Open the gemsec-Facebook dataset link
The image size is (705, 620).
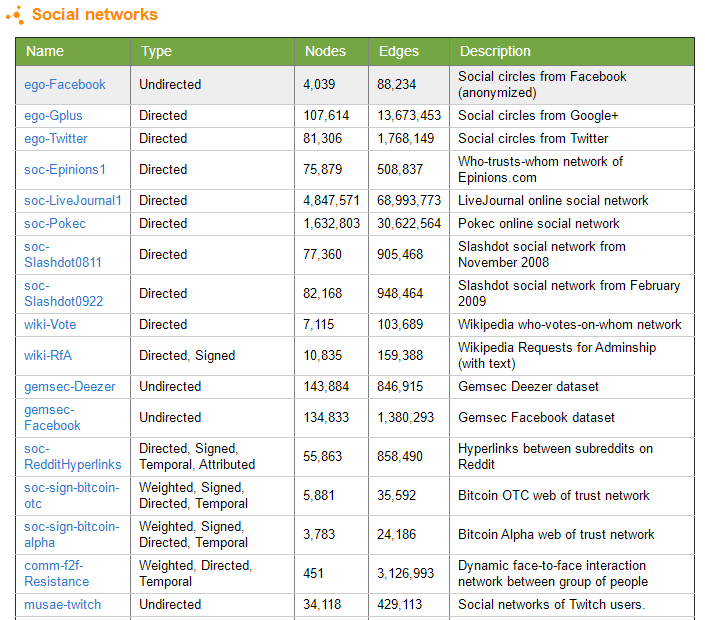pos(52,418)
